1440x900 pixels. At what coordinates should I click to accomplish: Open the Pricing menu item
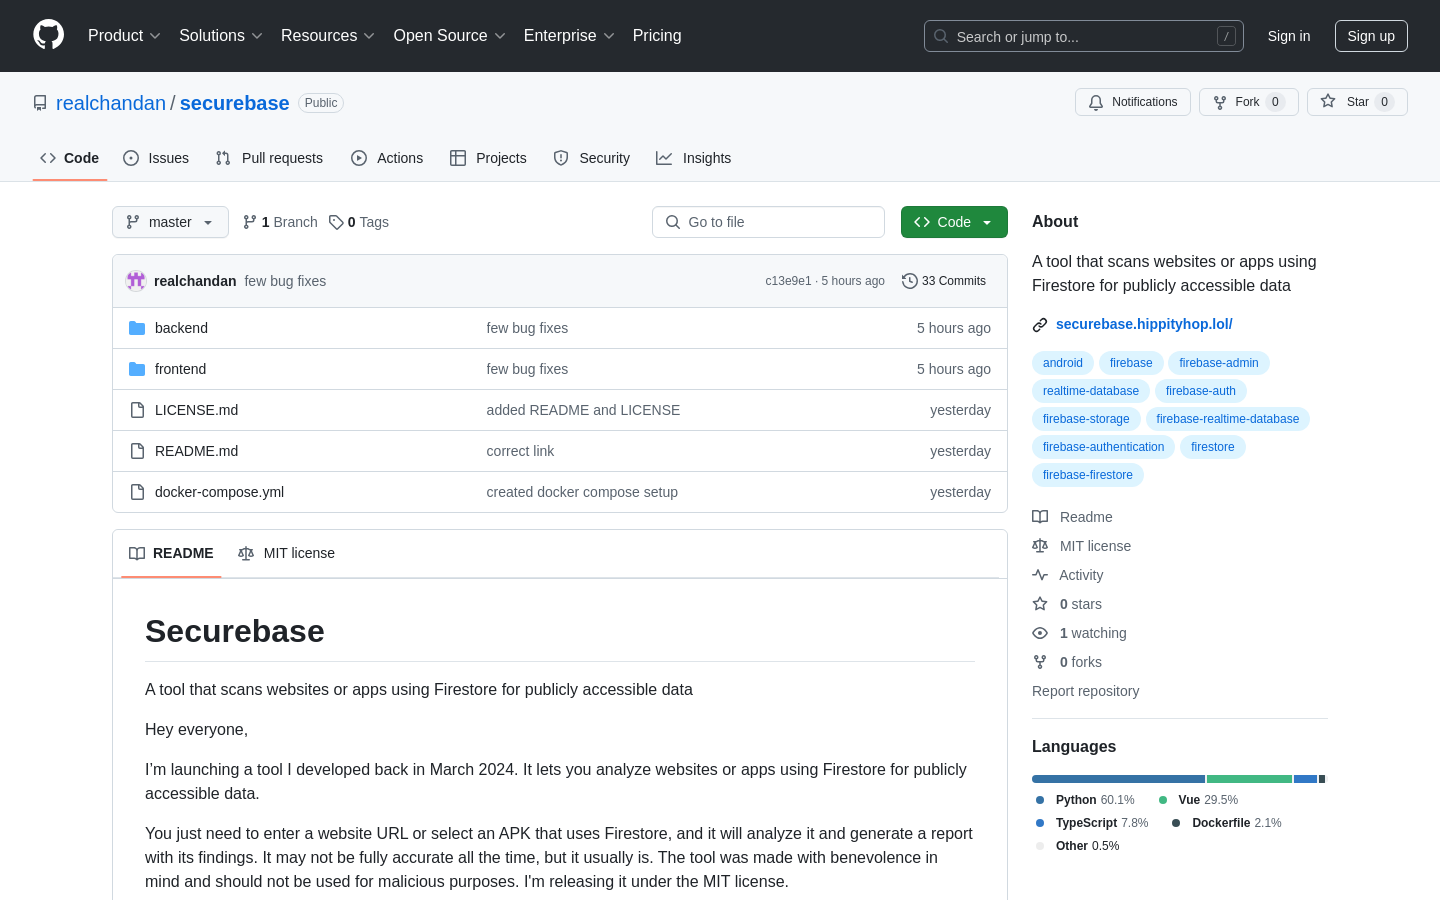[x=657, y=36]
